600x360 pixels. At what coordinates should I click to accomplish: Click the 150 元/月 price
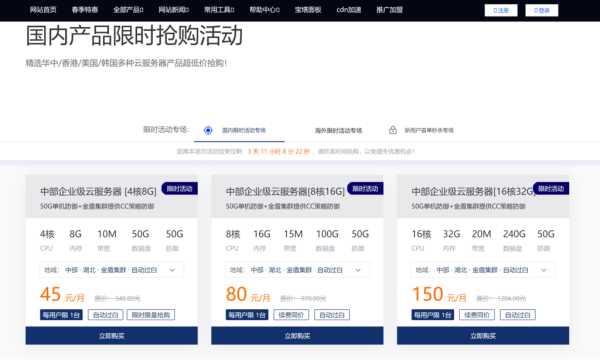tap(439, 295)
